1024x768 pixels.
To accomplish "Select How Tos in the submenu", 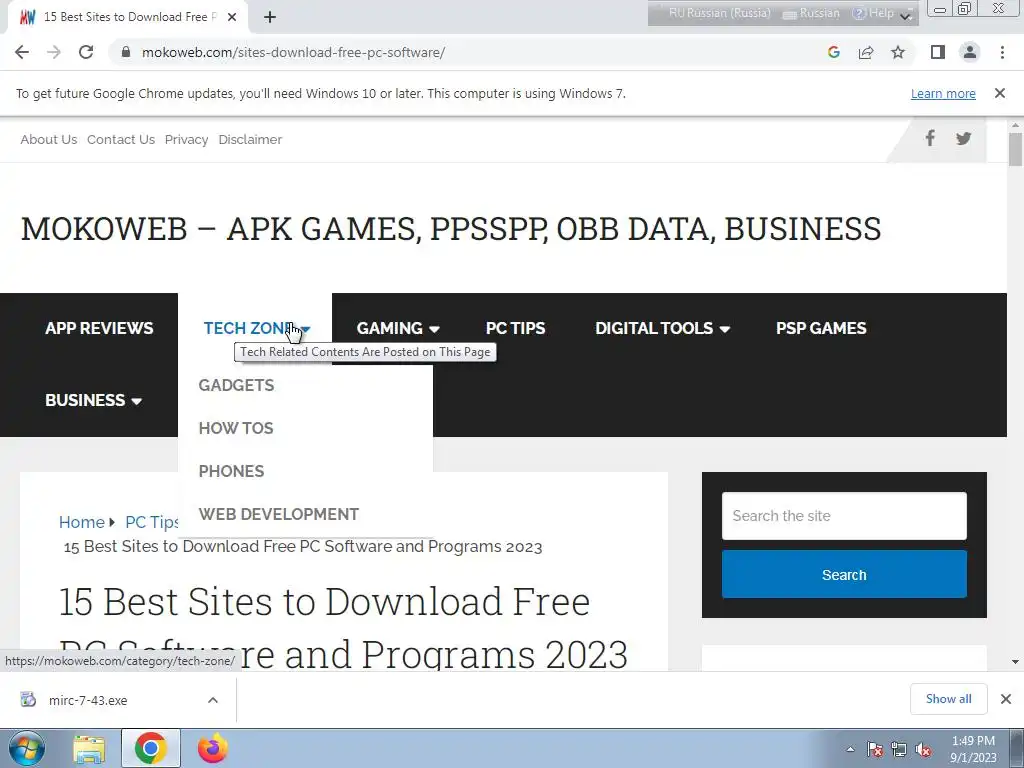I will click(236, 428).
